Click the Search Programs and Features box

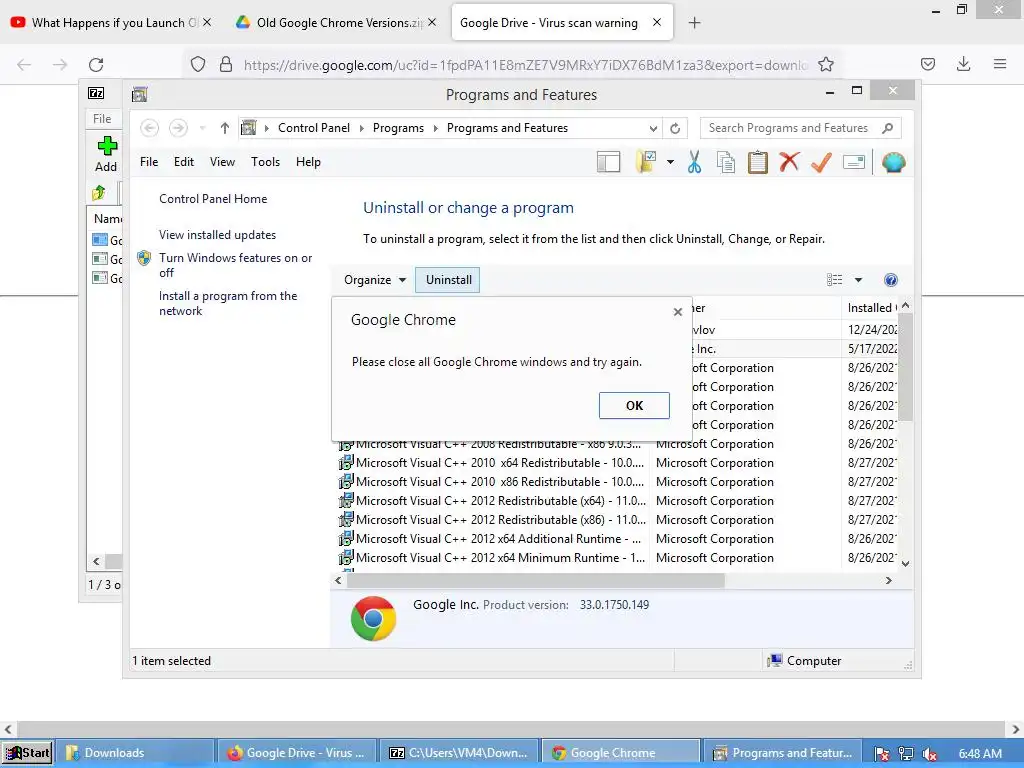(800, 128)
